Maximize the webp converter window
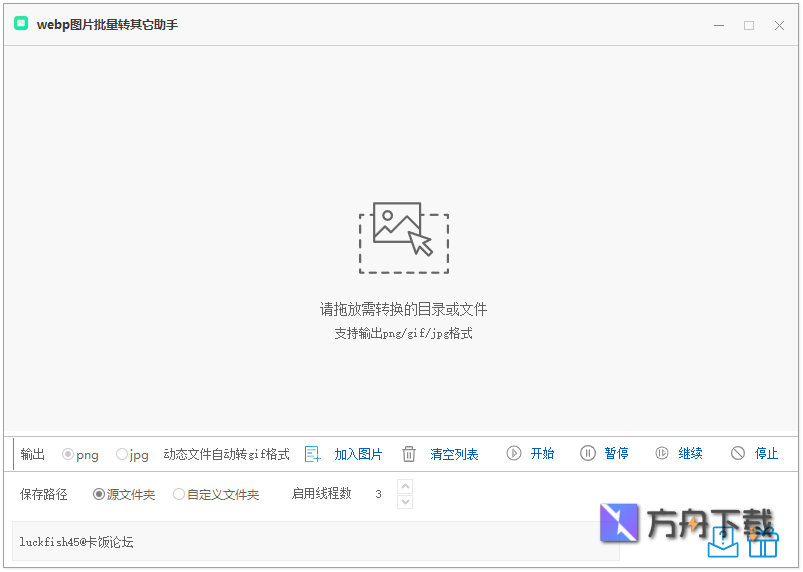 point(749,25)
